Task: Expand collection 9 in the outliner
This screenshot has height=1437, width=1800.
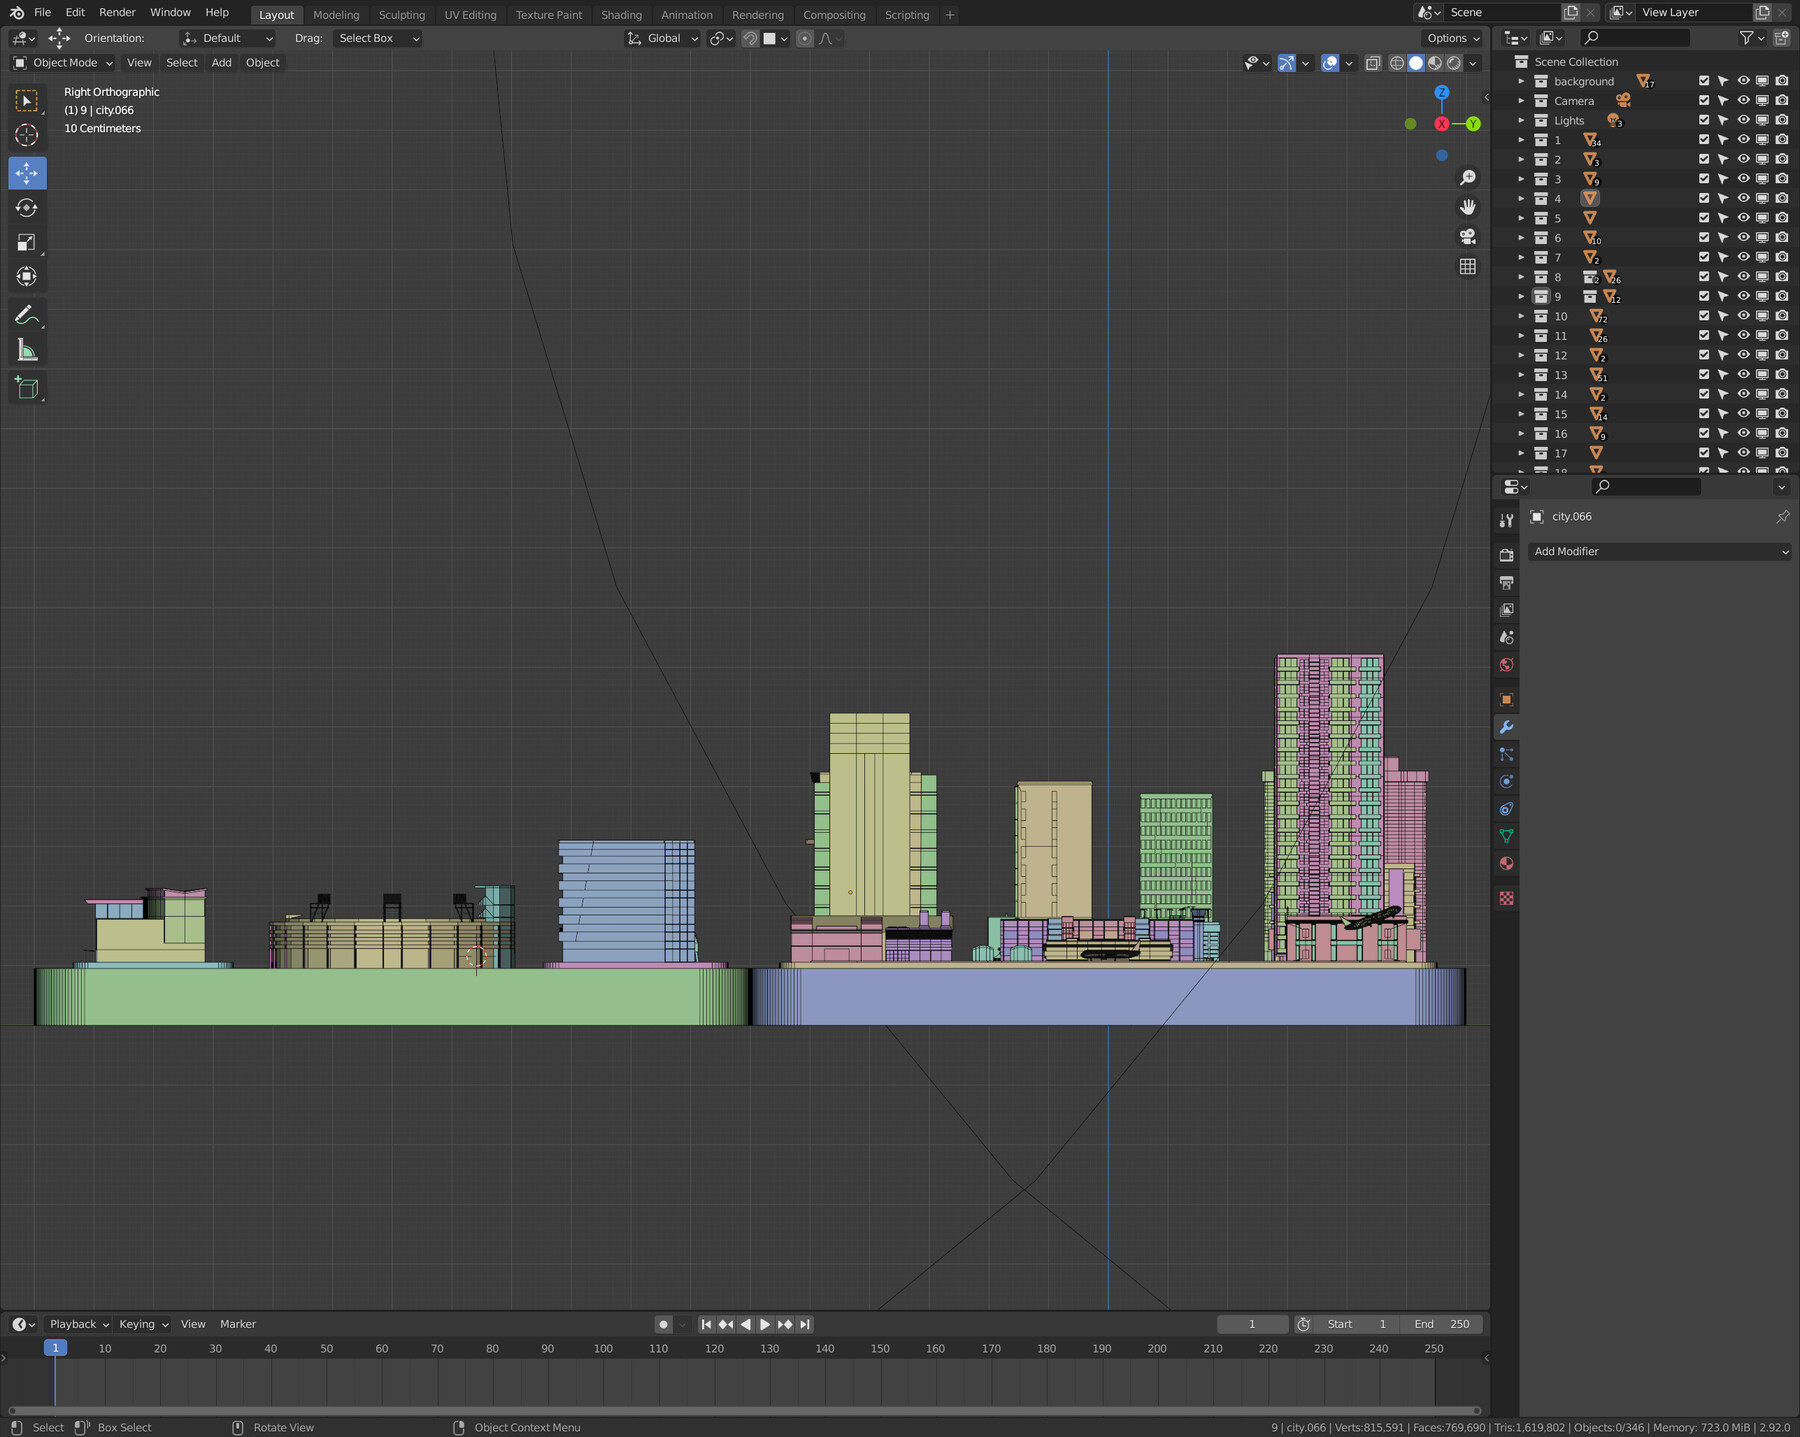Action: [1521, 297]
